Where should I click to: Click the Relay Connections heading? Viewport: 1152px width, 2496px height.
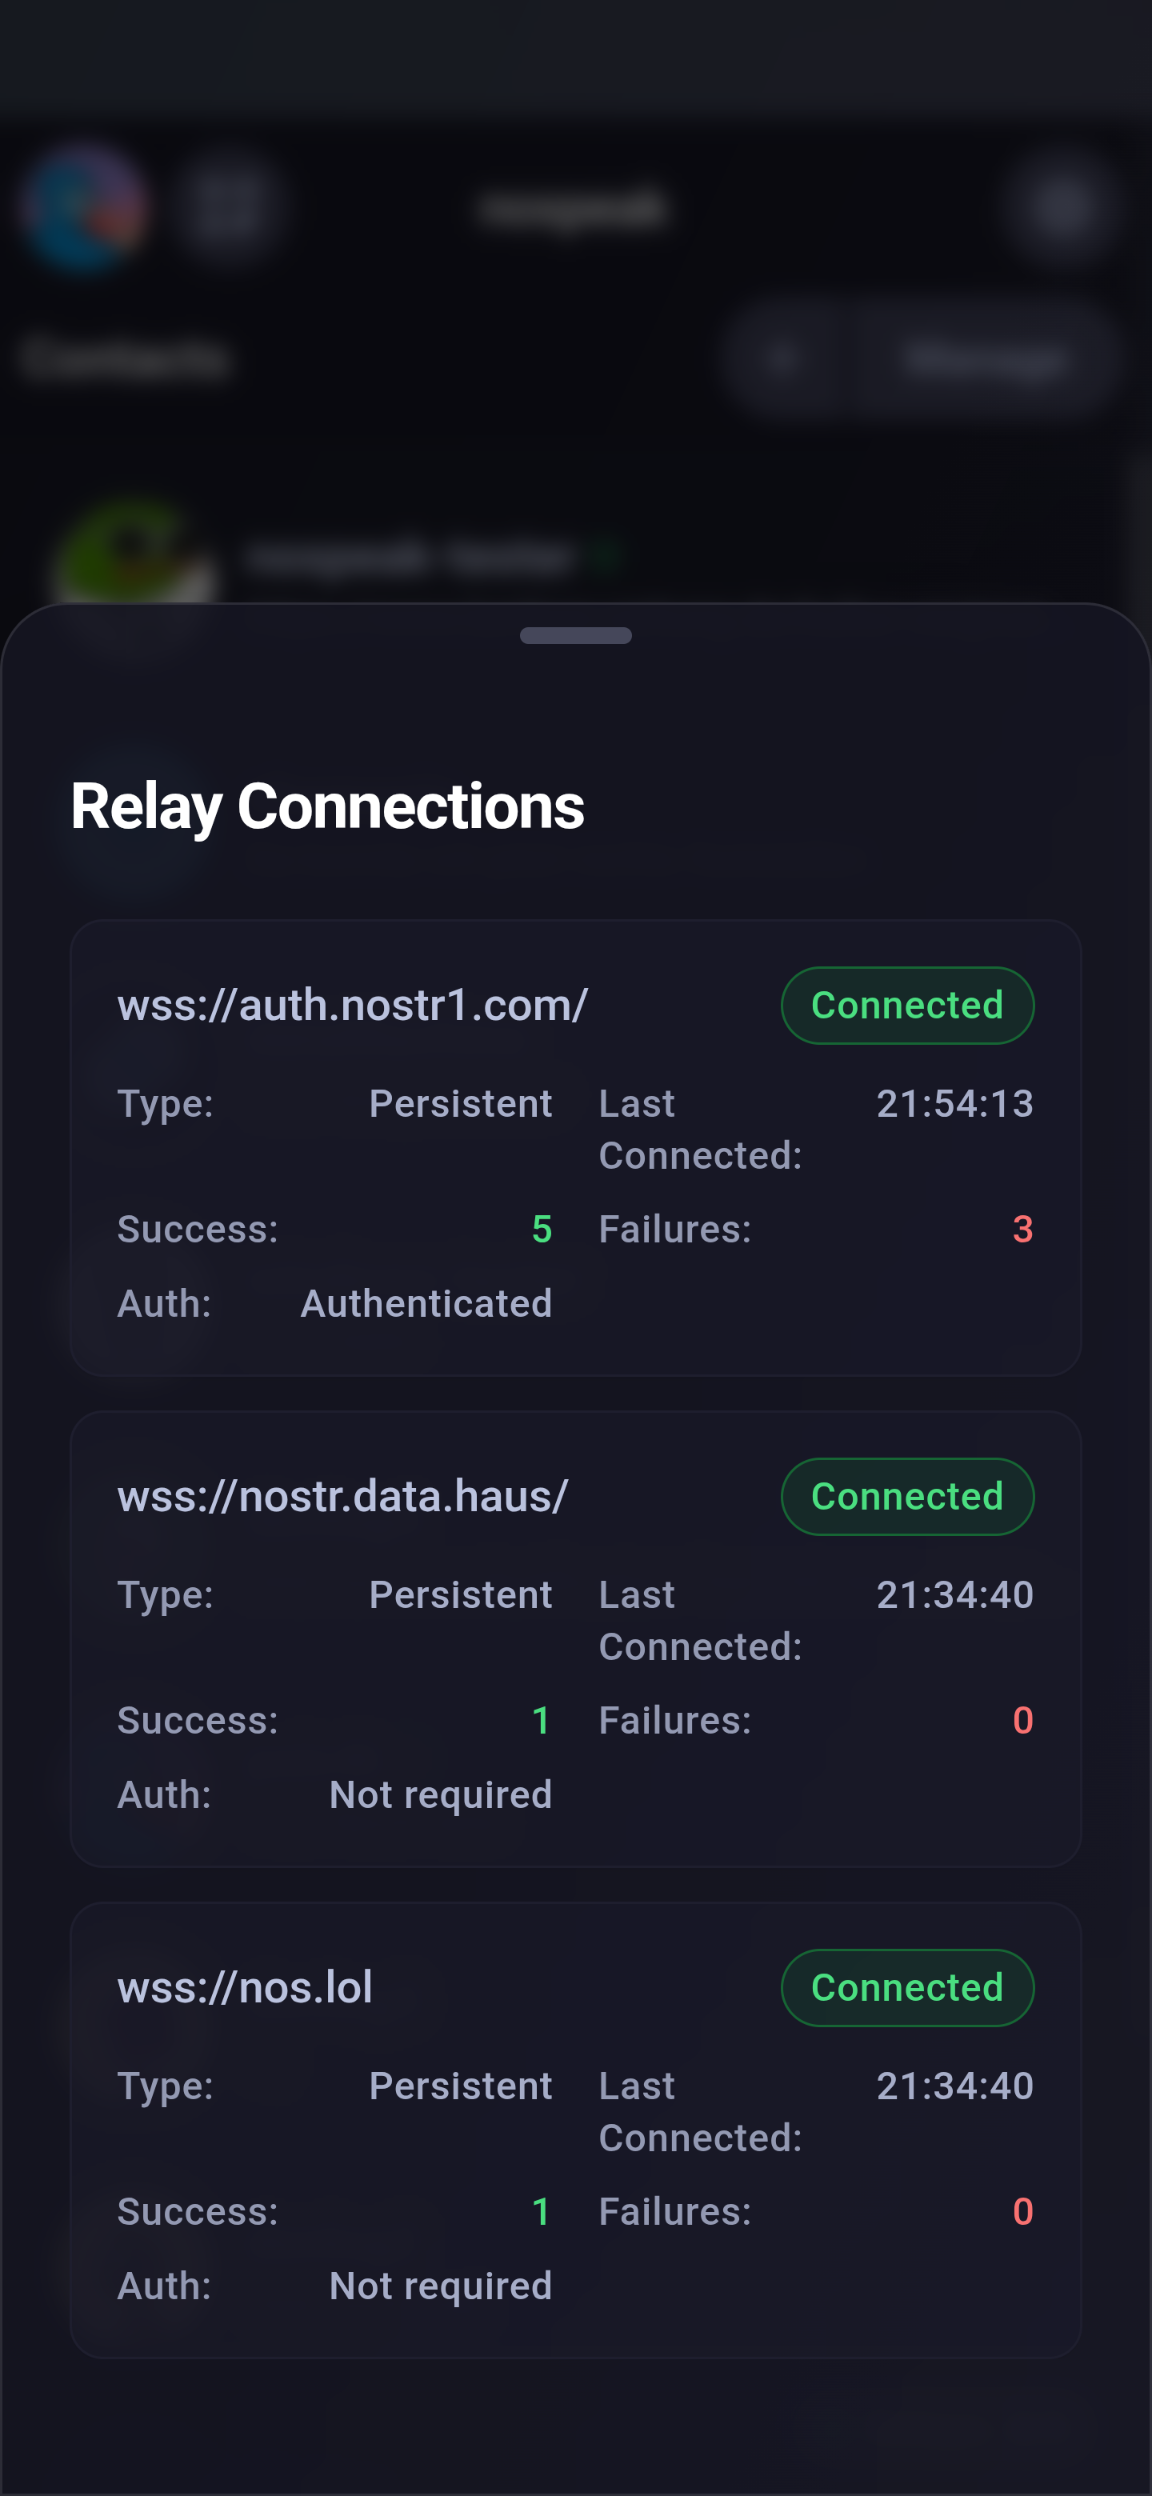click(327, 807)
